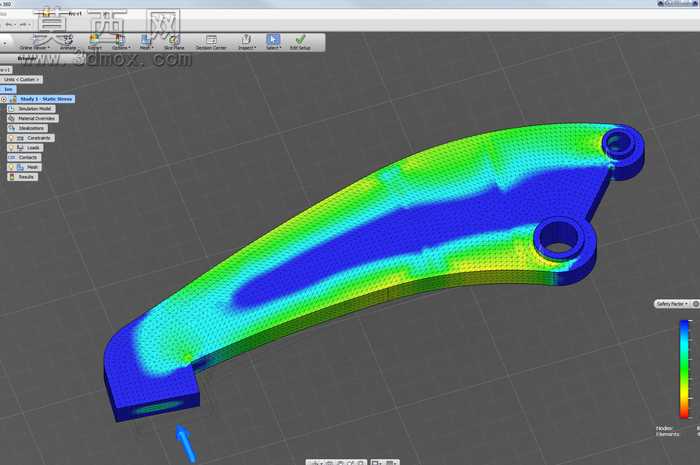
Task: Toggle Constraints visibility lightbulb
Action: click(12, 138)
